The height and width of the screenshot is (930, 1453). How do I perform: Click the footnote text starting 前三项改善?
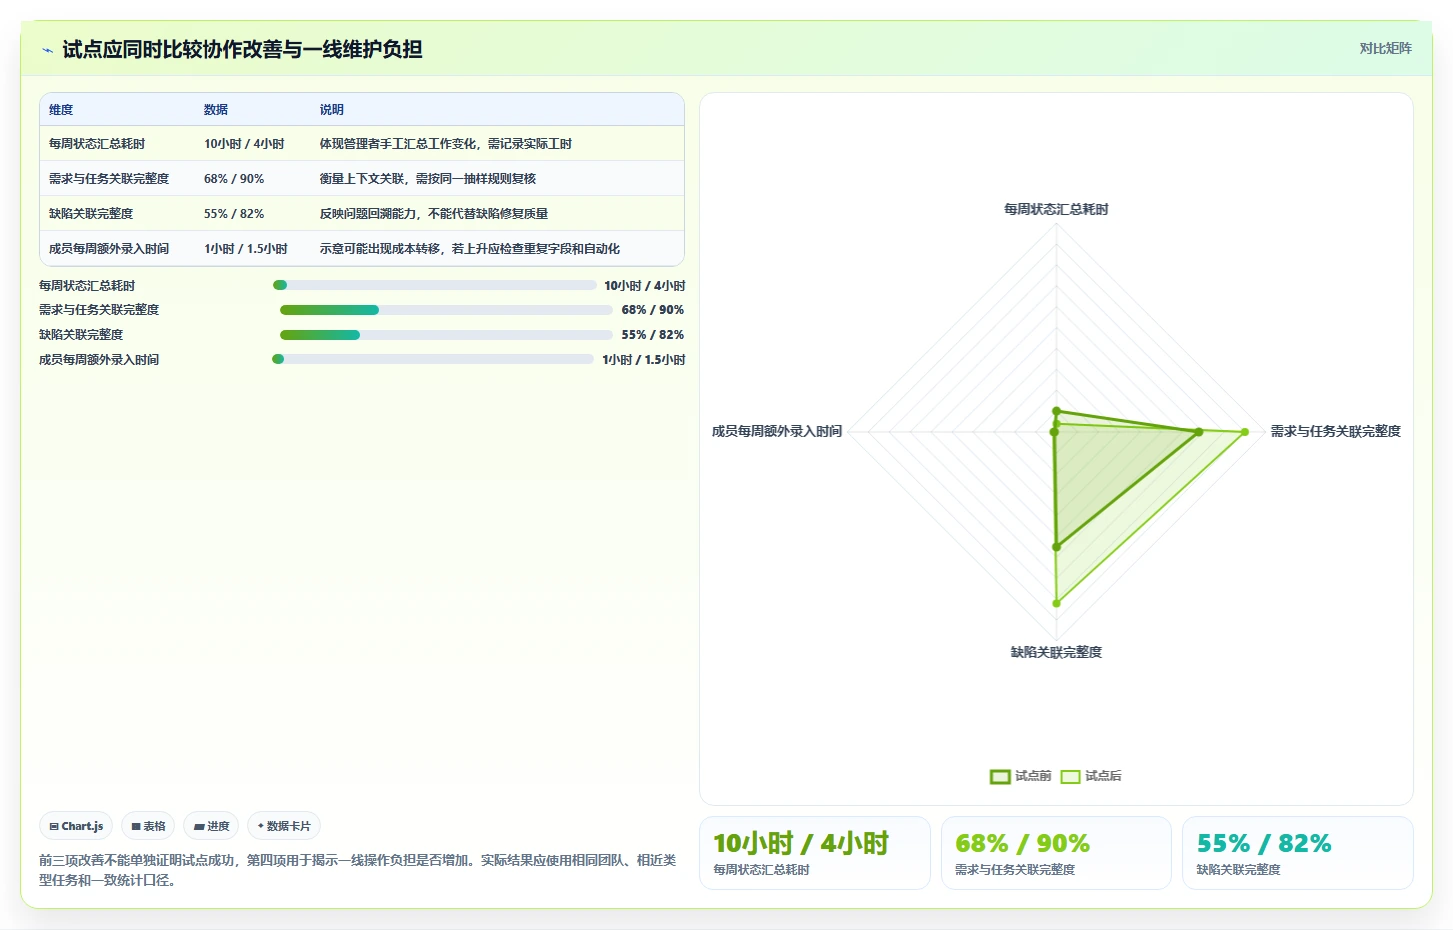(x=358, y=870)
